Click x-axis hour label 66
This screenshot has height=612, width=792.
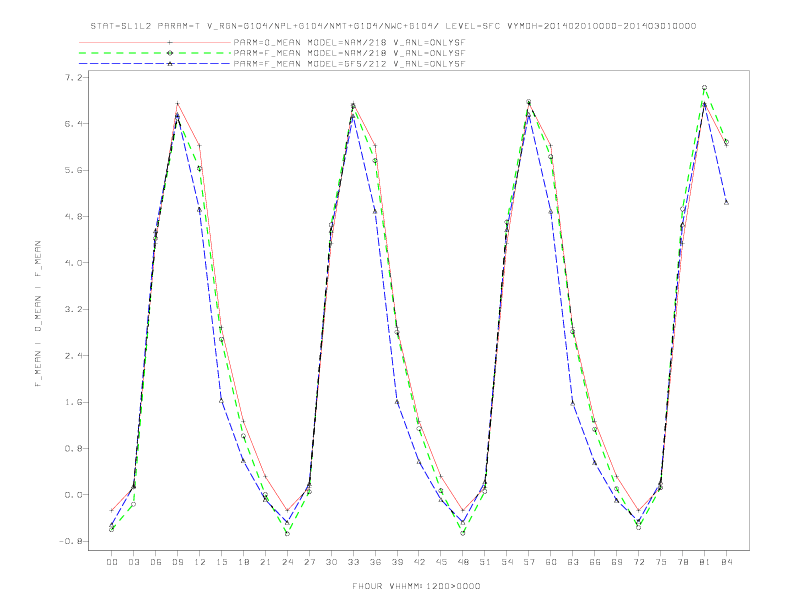tap(595, 562)
